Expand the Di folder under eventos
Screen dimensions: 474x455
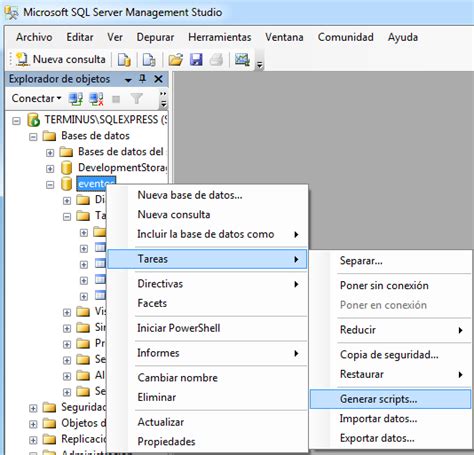click(67, 201)
